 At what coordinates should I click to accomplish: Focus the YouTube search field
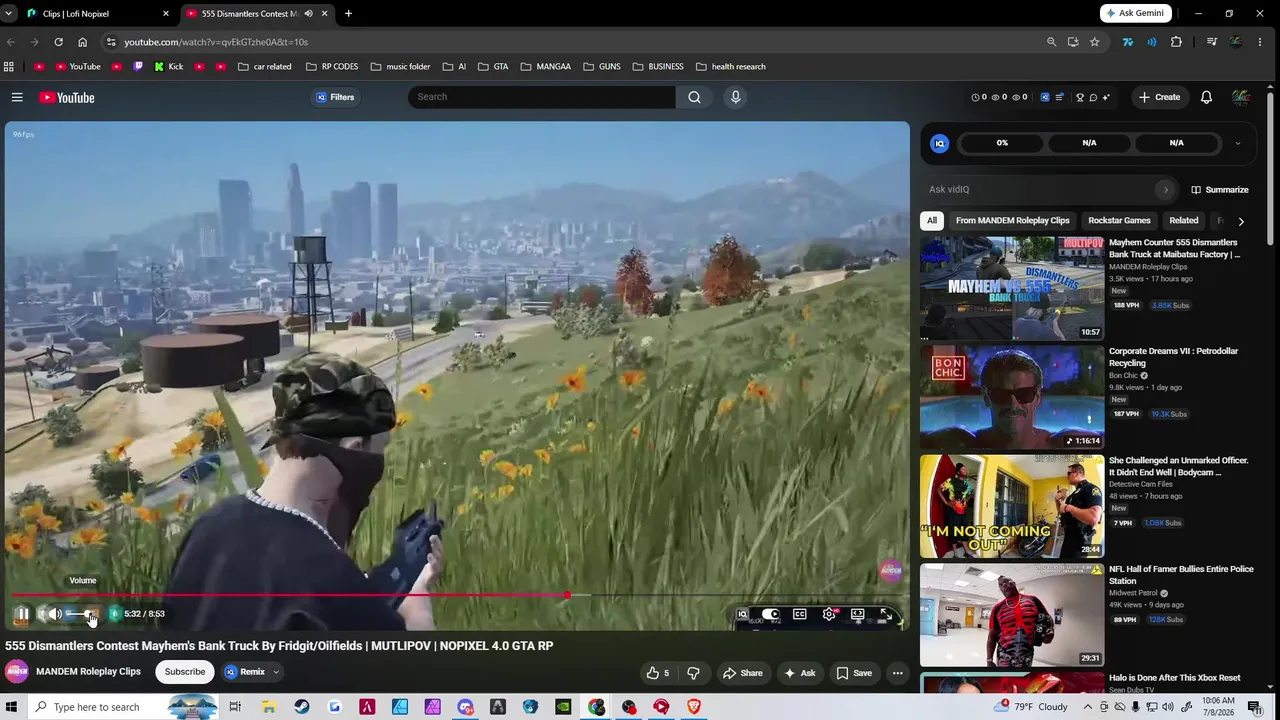(x=541, y=97)
